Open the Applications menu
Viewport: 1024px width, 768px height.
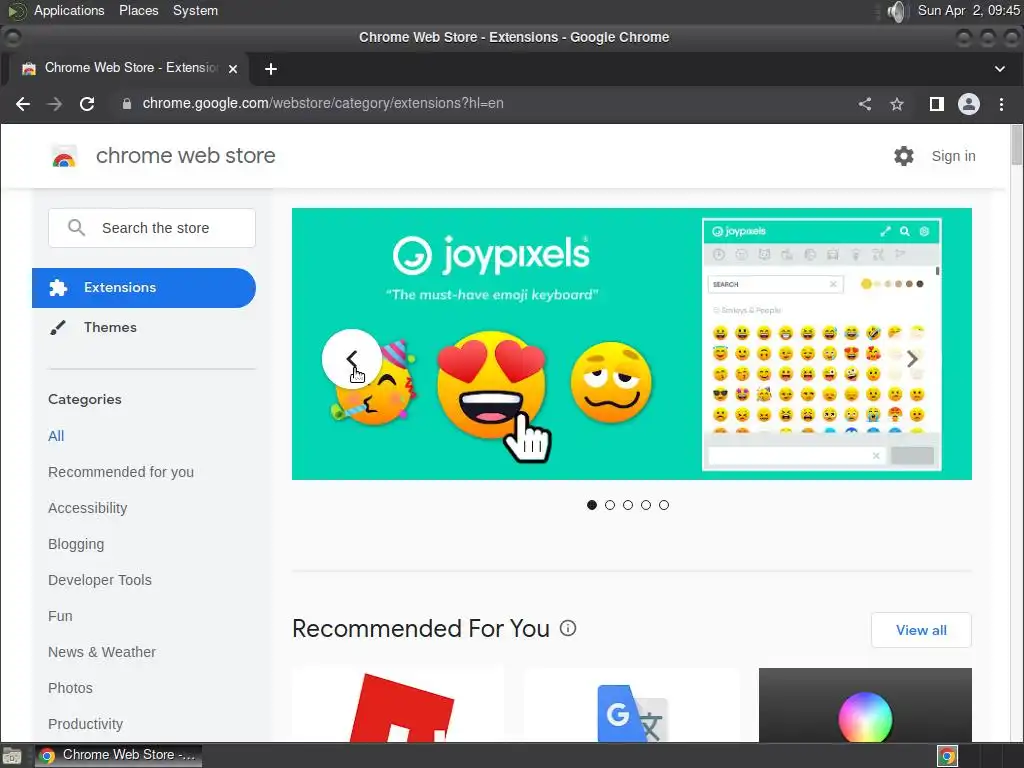[x=69, y=10]
